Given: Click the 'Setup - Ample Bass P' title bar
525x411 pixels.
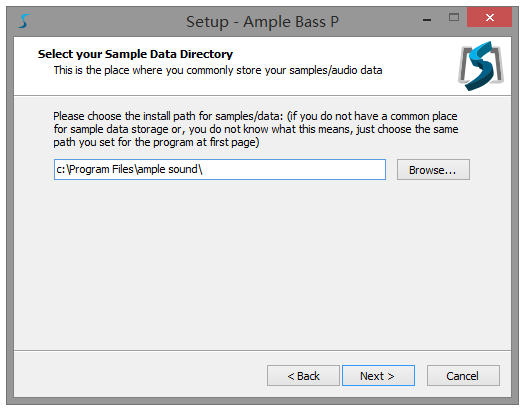Looking at the screenshot, I should coord(262,22).
